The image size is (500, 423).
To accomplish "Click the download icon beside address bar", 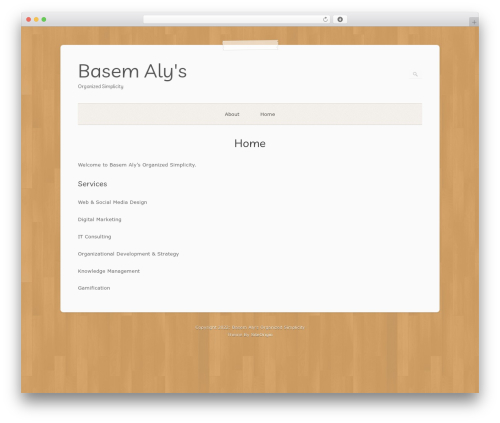I will tap(340, 19).
